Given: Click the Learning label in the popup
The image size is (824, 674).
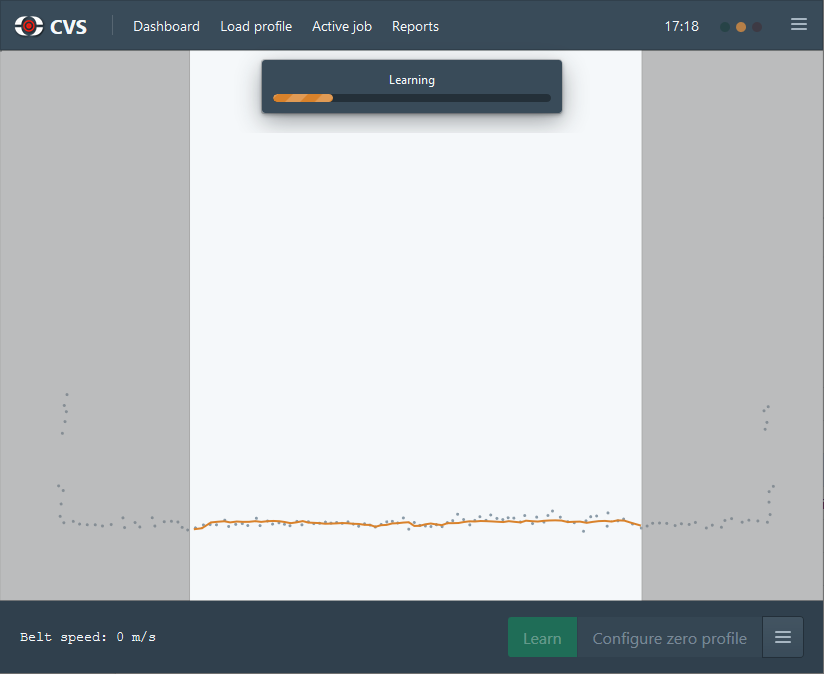Looking at the screenshot, I should (x=412, y=80).
